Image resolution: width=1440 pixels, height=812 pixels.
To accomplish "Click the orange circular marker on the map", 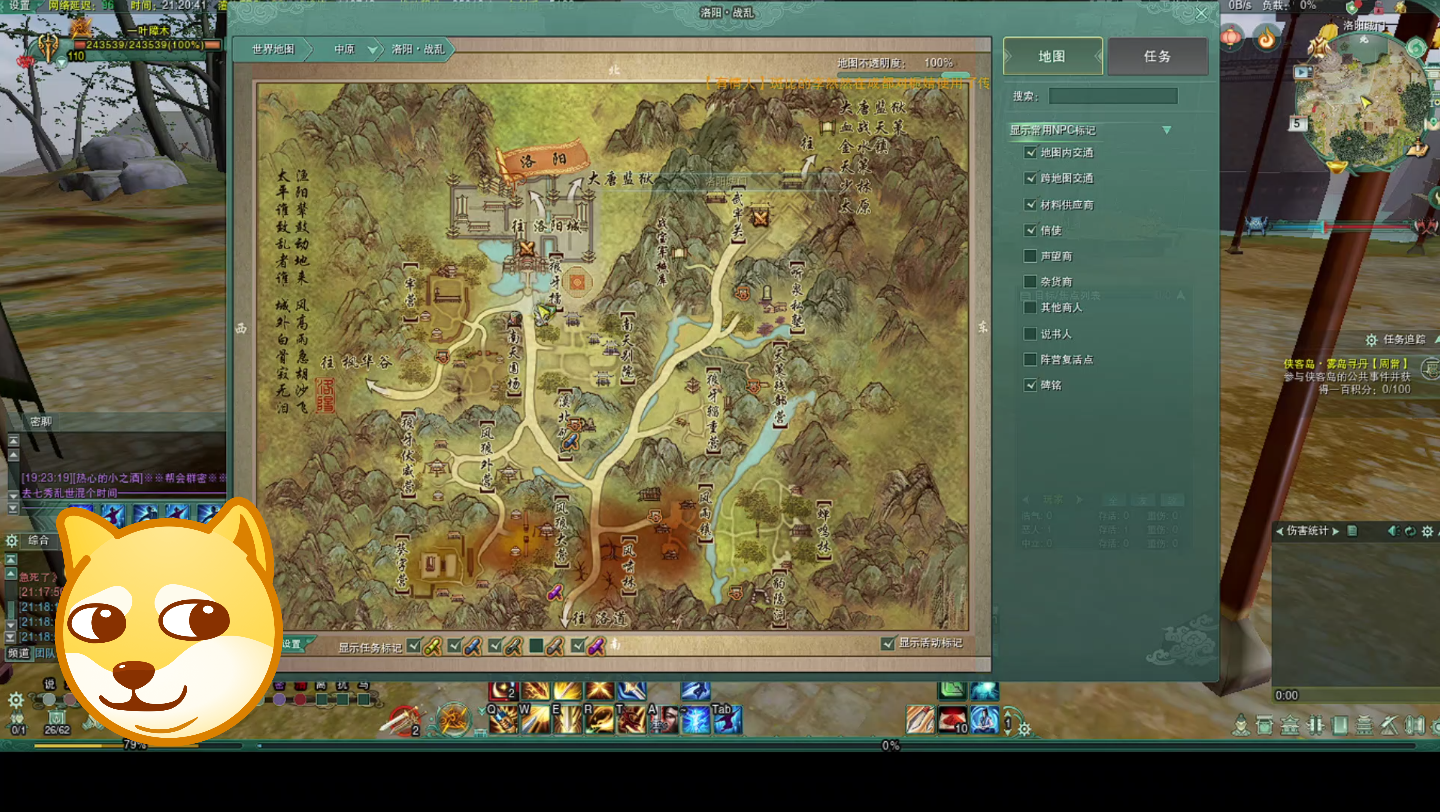I will pyautogui.click(x=575, y=283).
